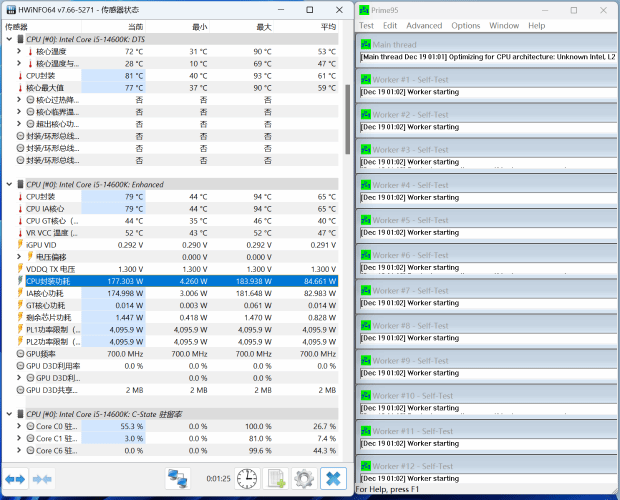Image resolution: width=620 pixels, height=500 pixels.
Task: Click the 传感器 column header
Action: point(42,27)
